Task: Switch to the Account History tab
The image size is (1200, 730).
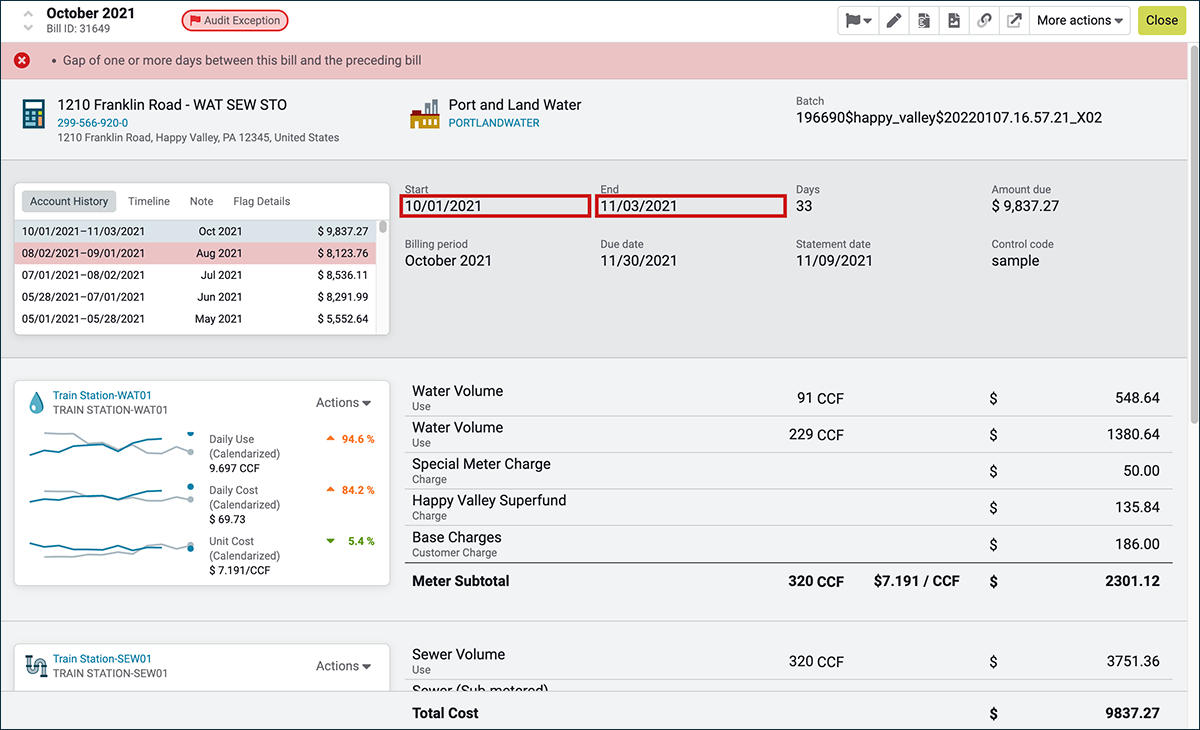Action: tap(69, 201)
